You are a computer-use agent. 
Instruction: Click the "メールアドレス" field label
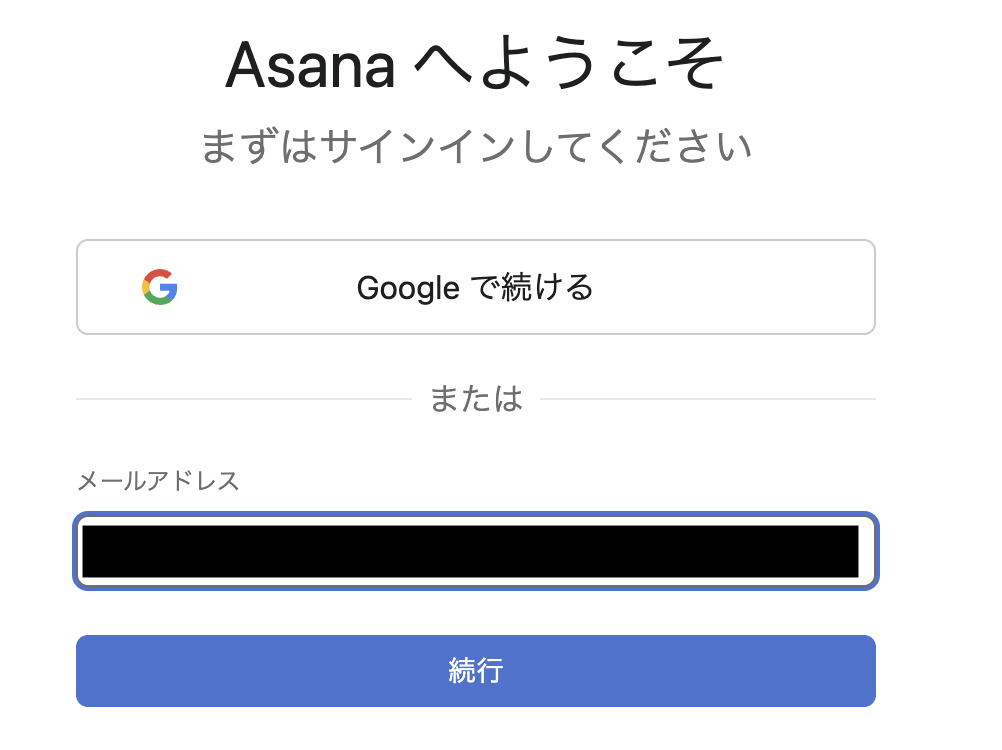pos(158,481)
